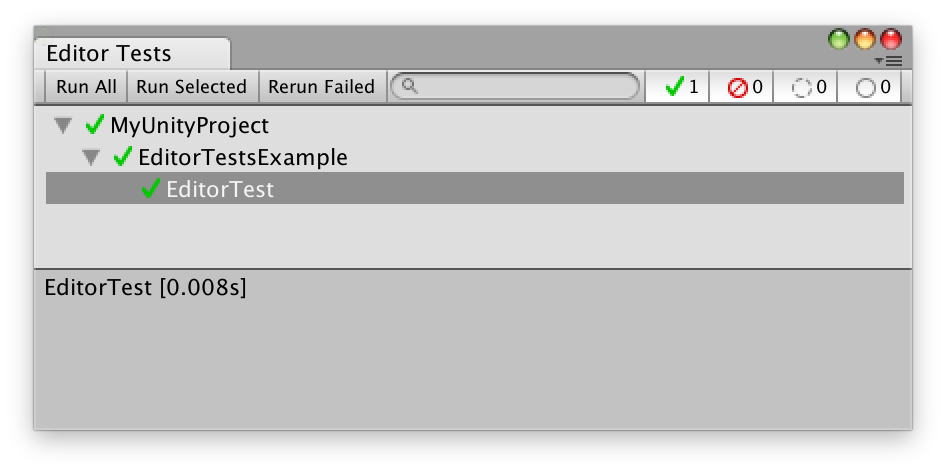Click green checkmark beside EditorTest
The height and width of the screenshot is (472, 946).
(151, 188)
